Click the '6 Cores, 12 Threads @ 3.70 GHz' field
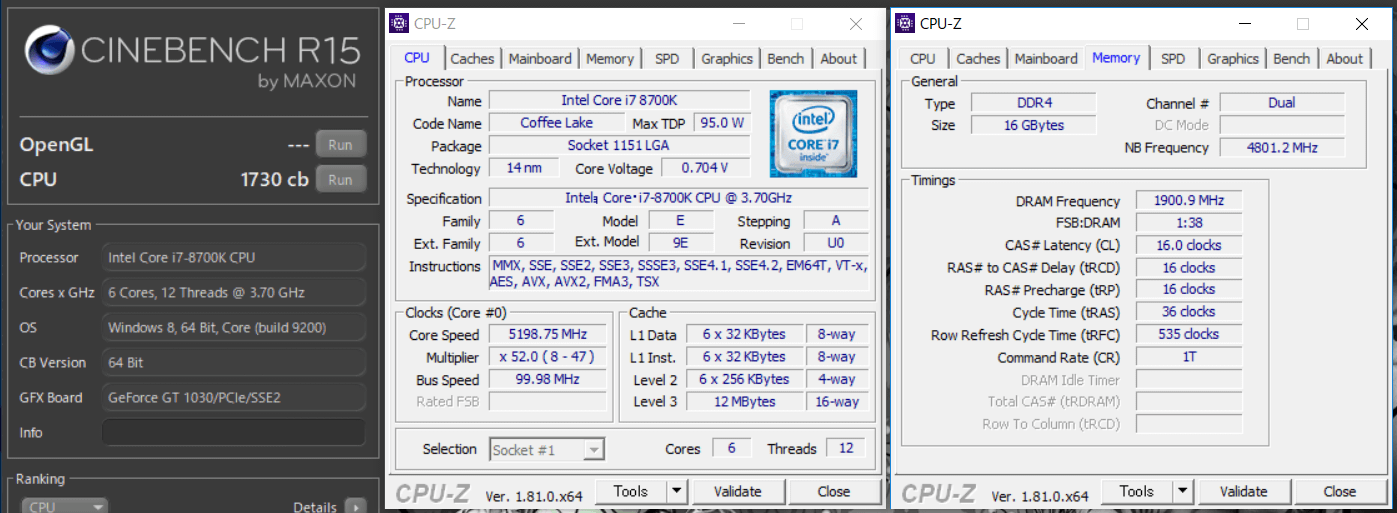The height and width of the screenshot is (513, 1397). tap(233, 293)
